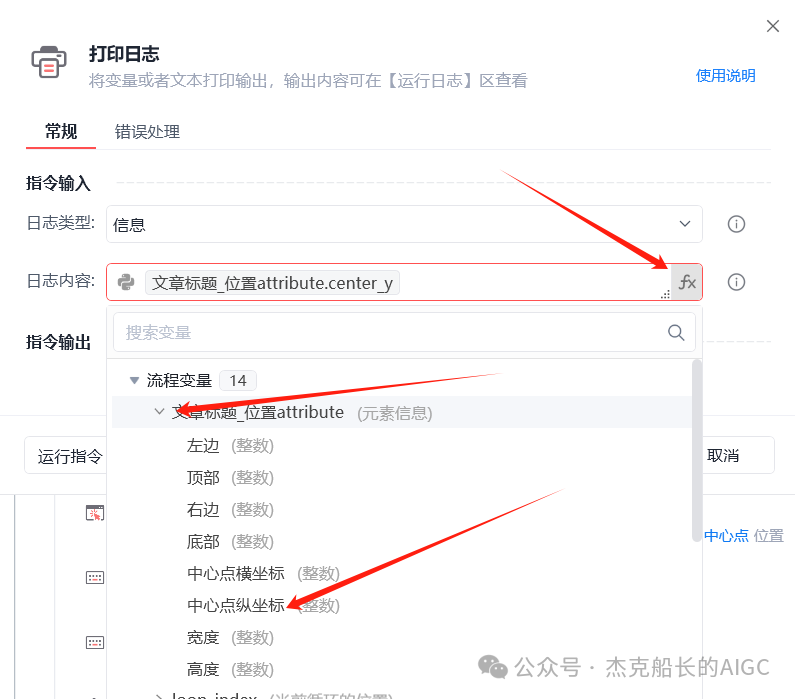This screenshot has width=795, height=699.
Task: Click the resize handle in log content field
Action: [665, 294]
